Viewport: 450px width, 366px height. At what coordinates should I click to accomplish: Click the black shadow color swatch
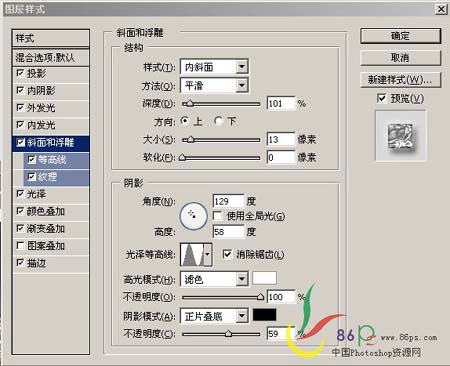click(x=264, y=315)
